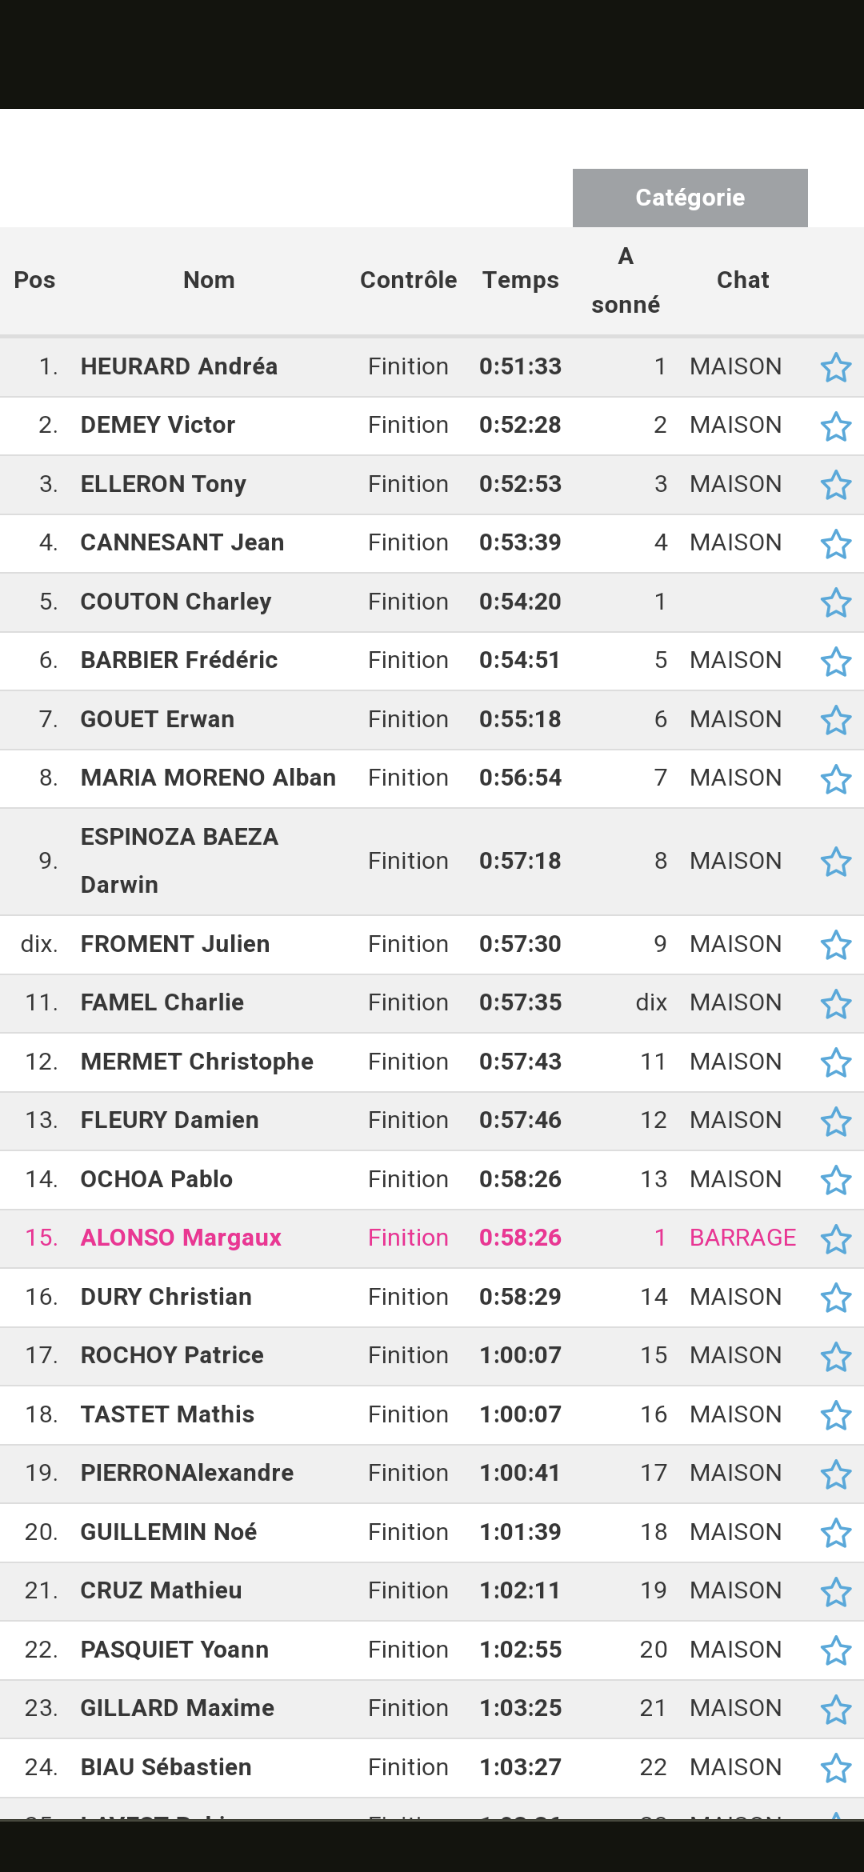Toggle favorite star for DEMEY Victor
This screenshot has height=1872, width=864.
pos(836,427)
